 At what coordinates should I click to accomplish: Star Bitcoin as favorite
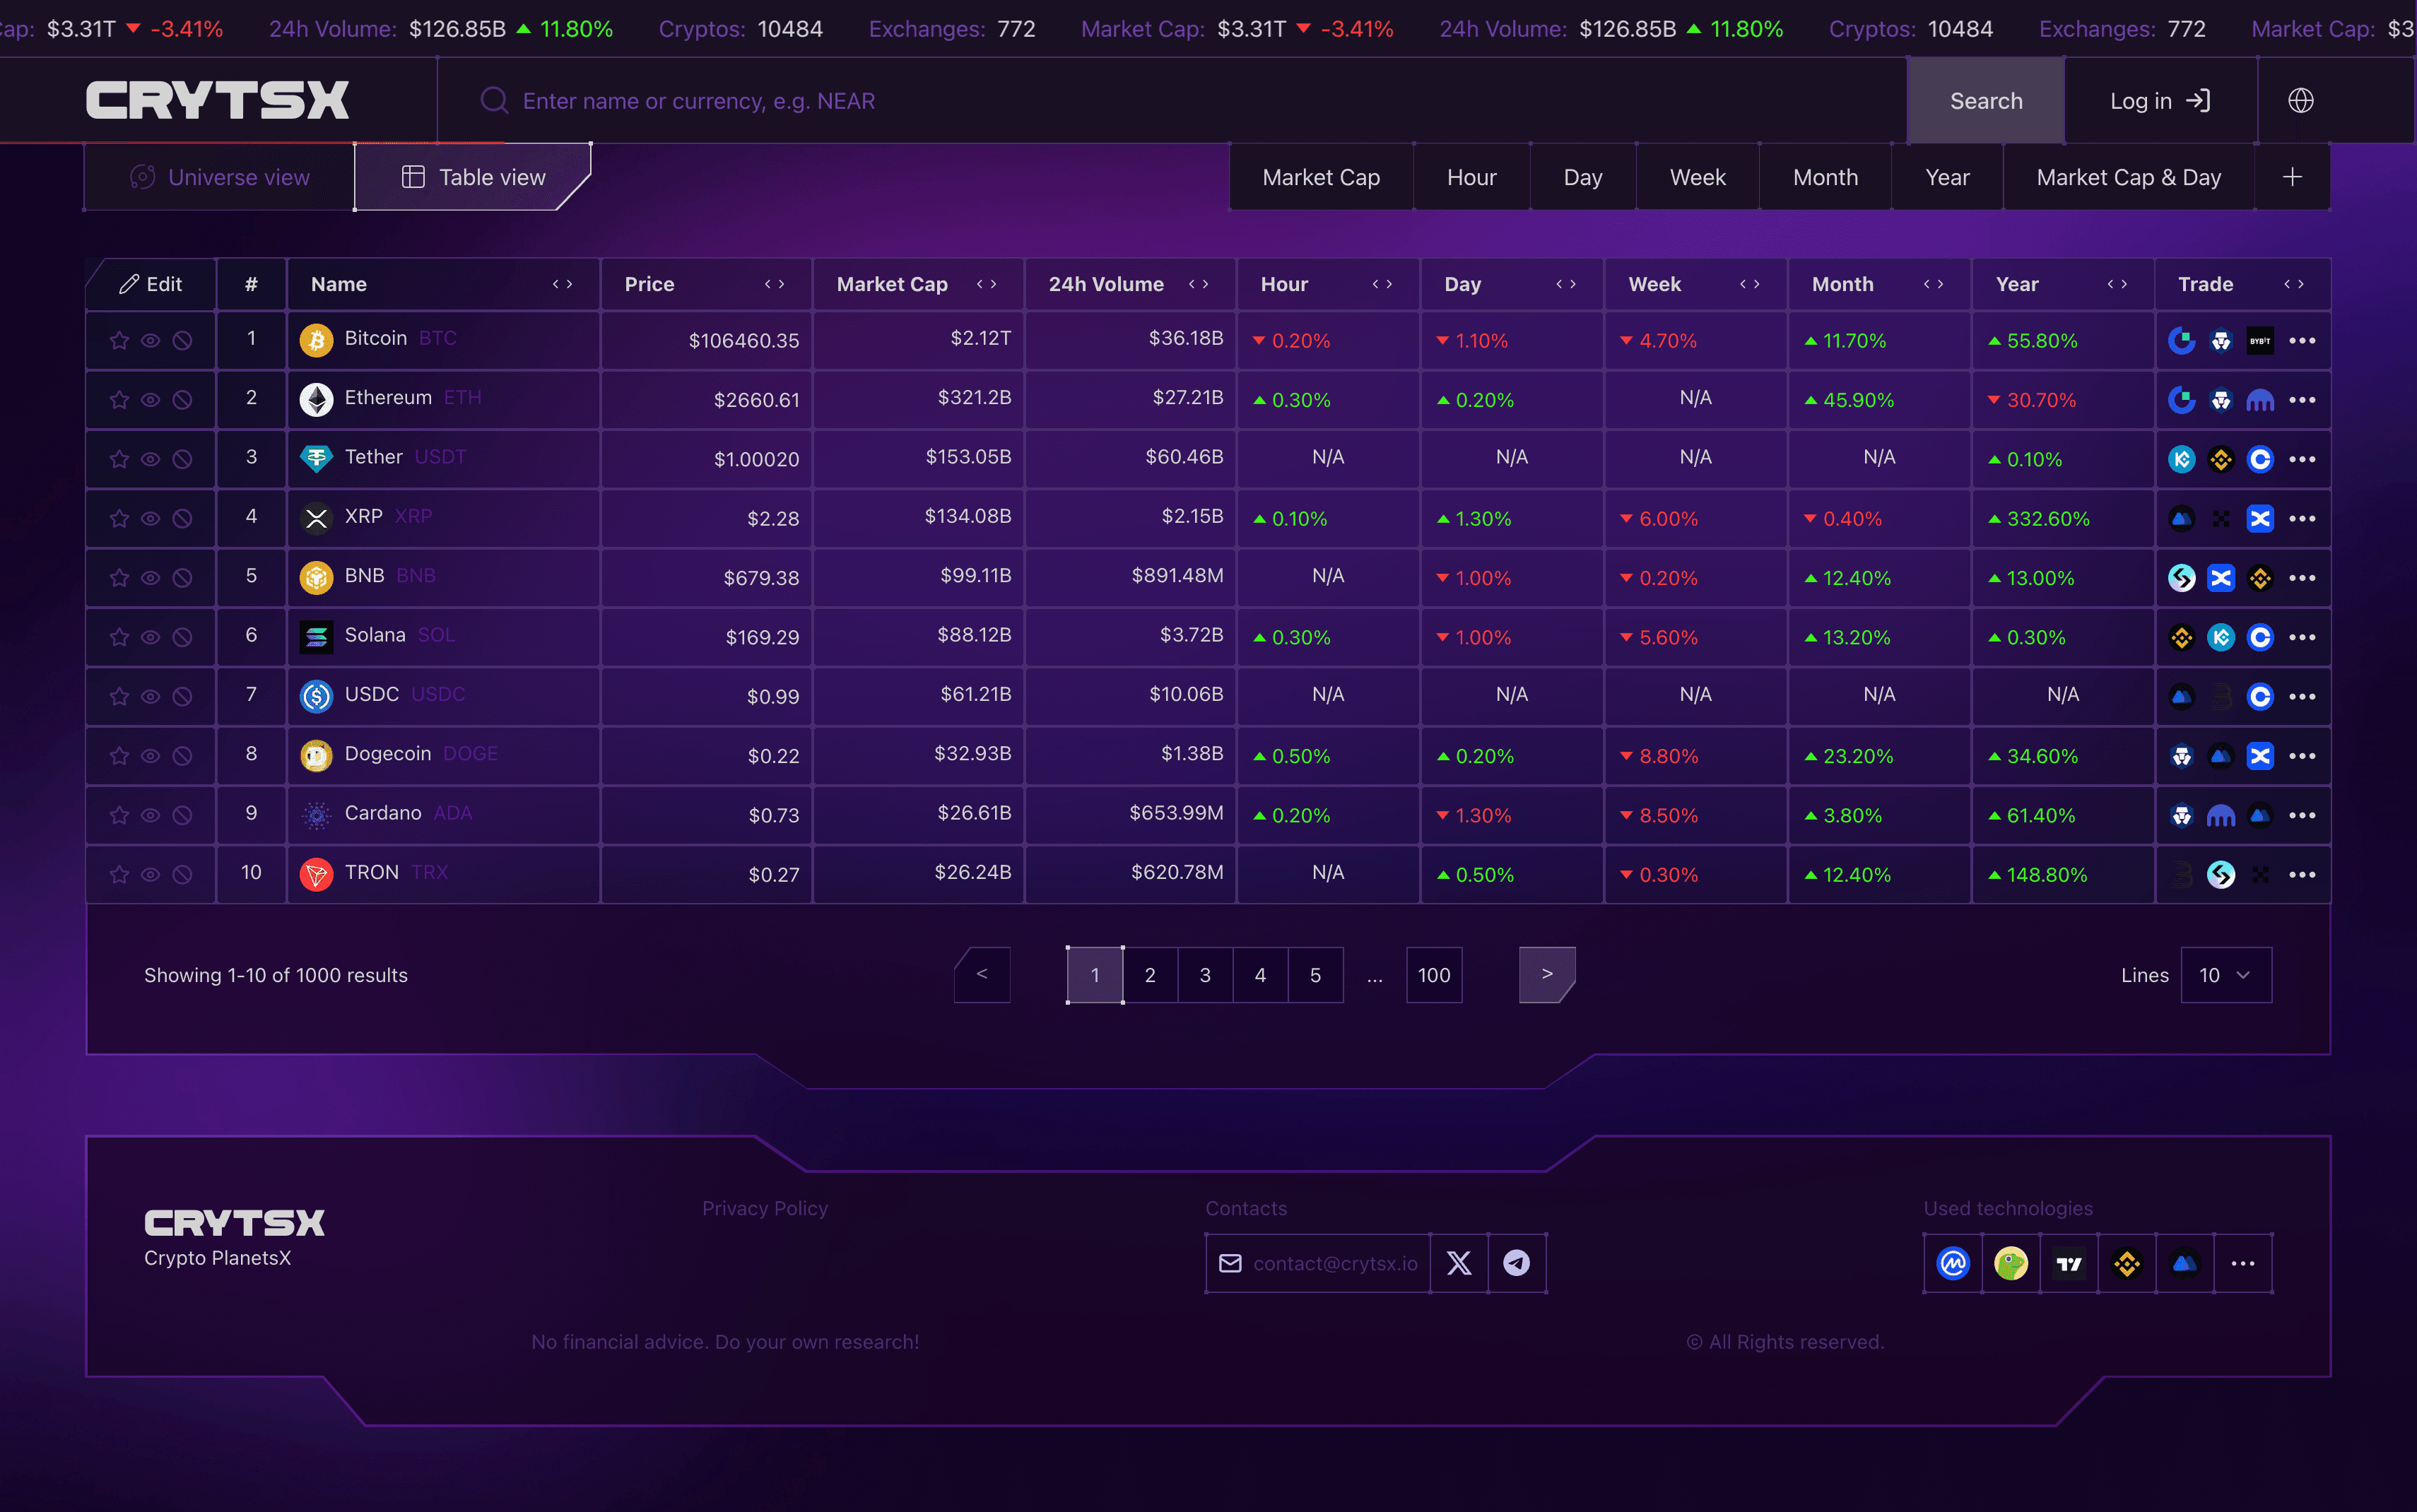(119, 341)
